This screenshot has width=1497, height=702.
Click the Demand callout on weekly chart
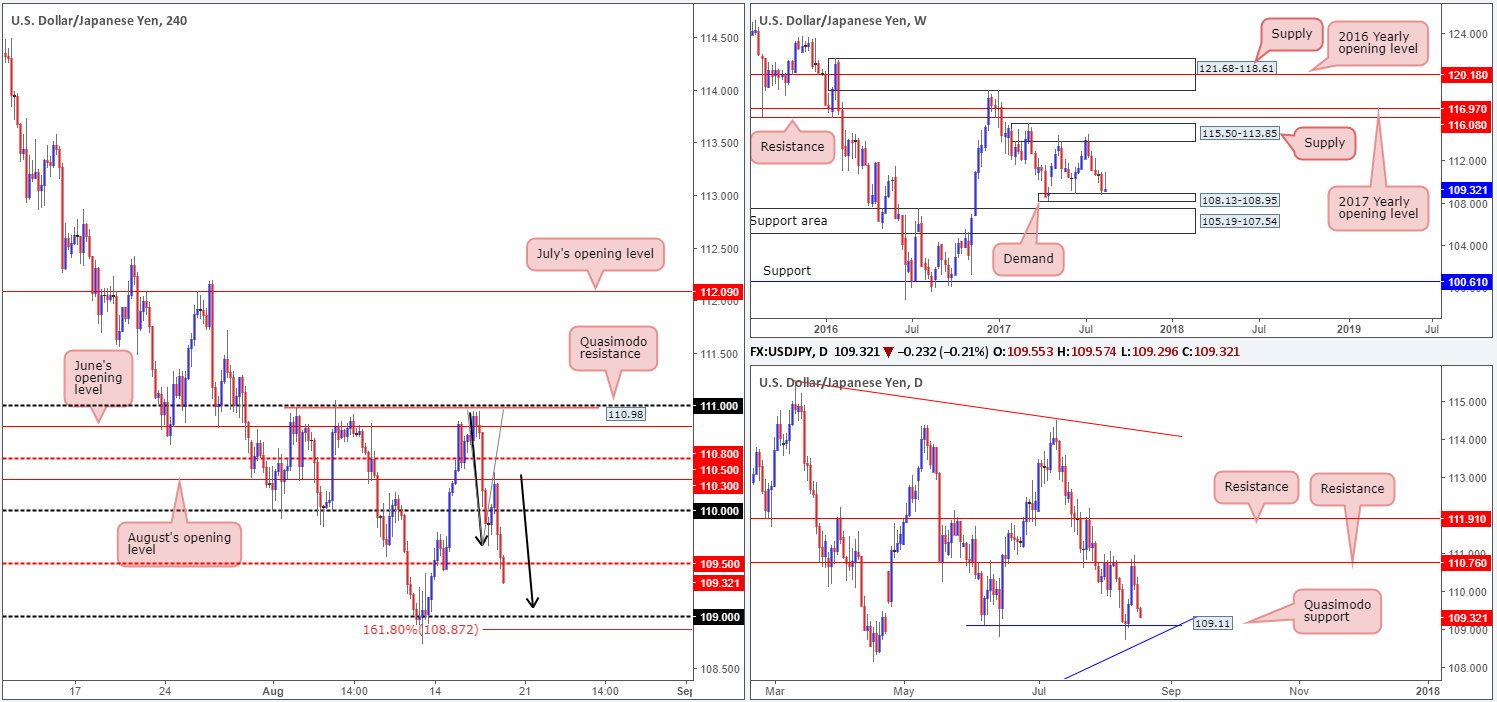click(x=1029, y=258)
